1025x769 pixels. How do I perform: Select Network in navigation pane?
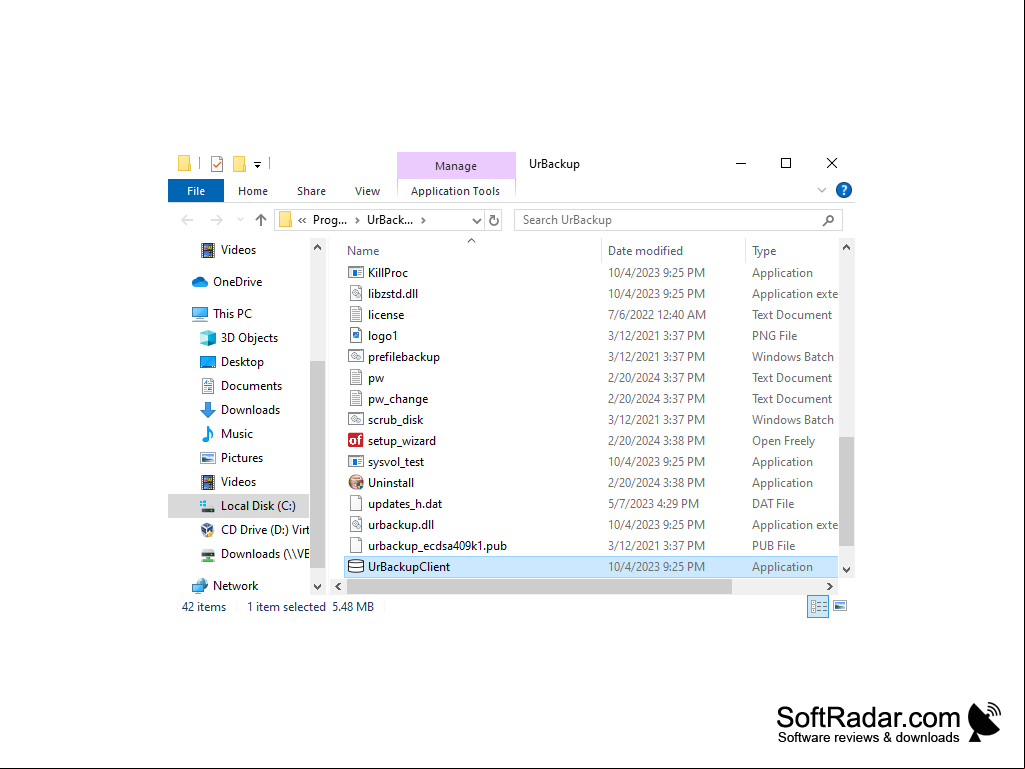(x=224, y=586)
